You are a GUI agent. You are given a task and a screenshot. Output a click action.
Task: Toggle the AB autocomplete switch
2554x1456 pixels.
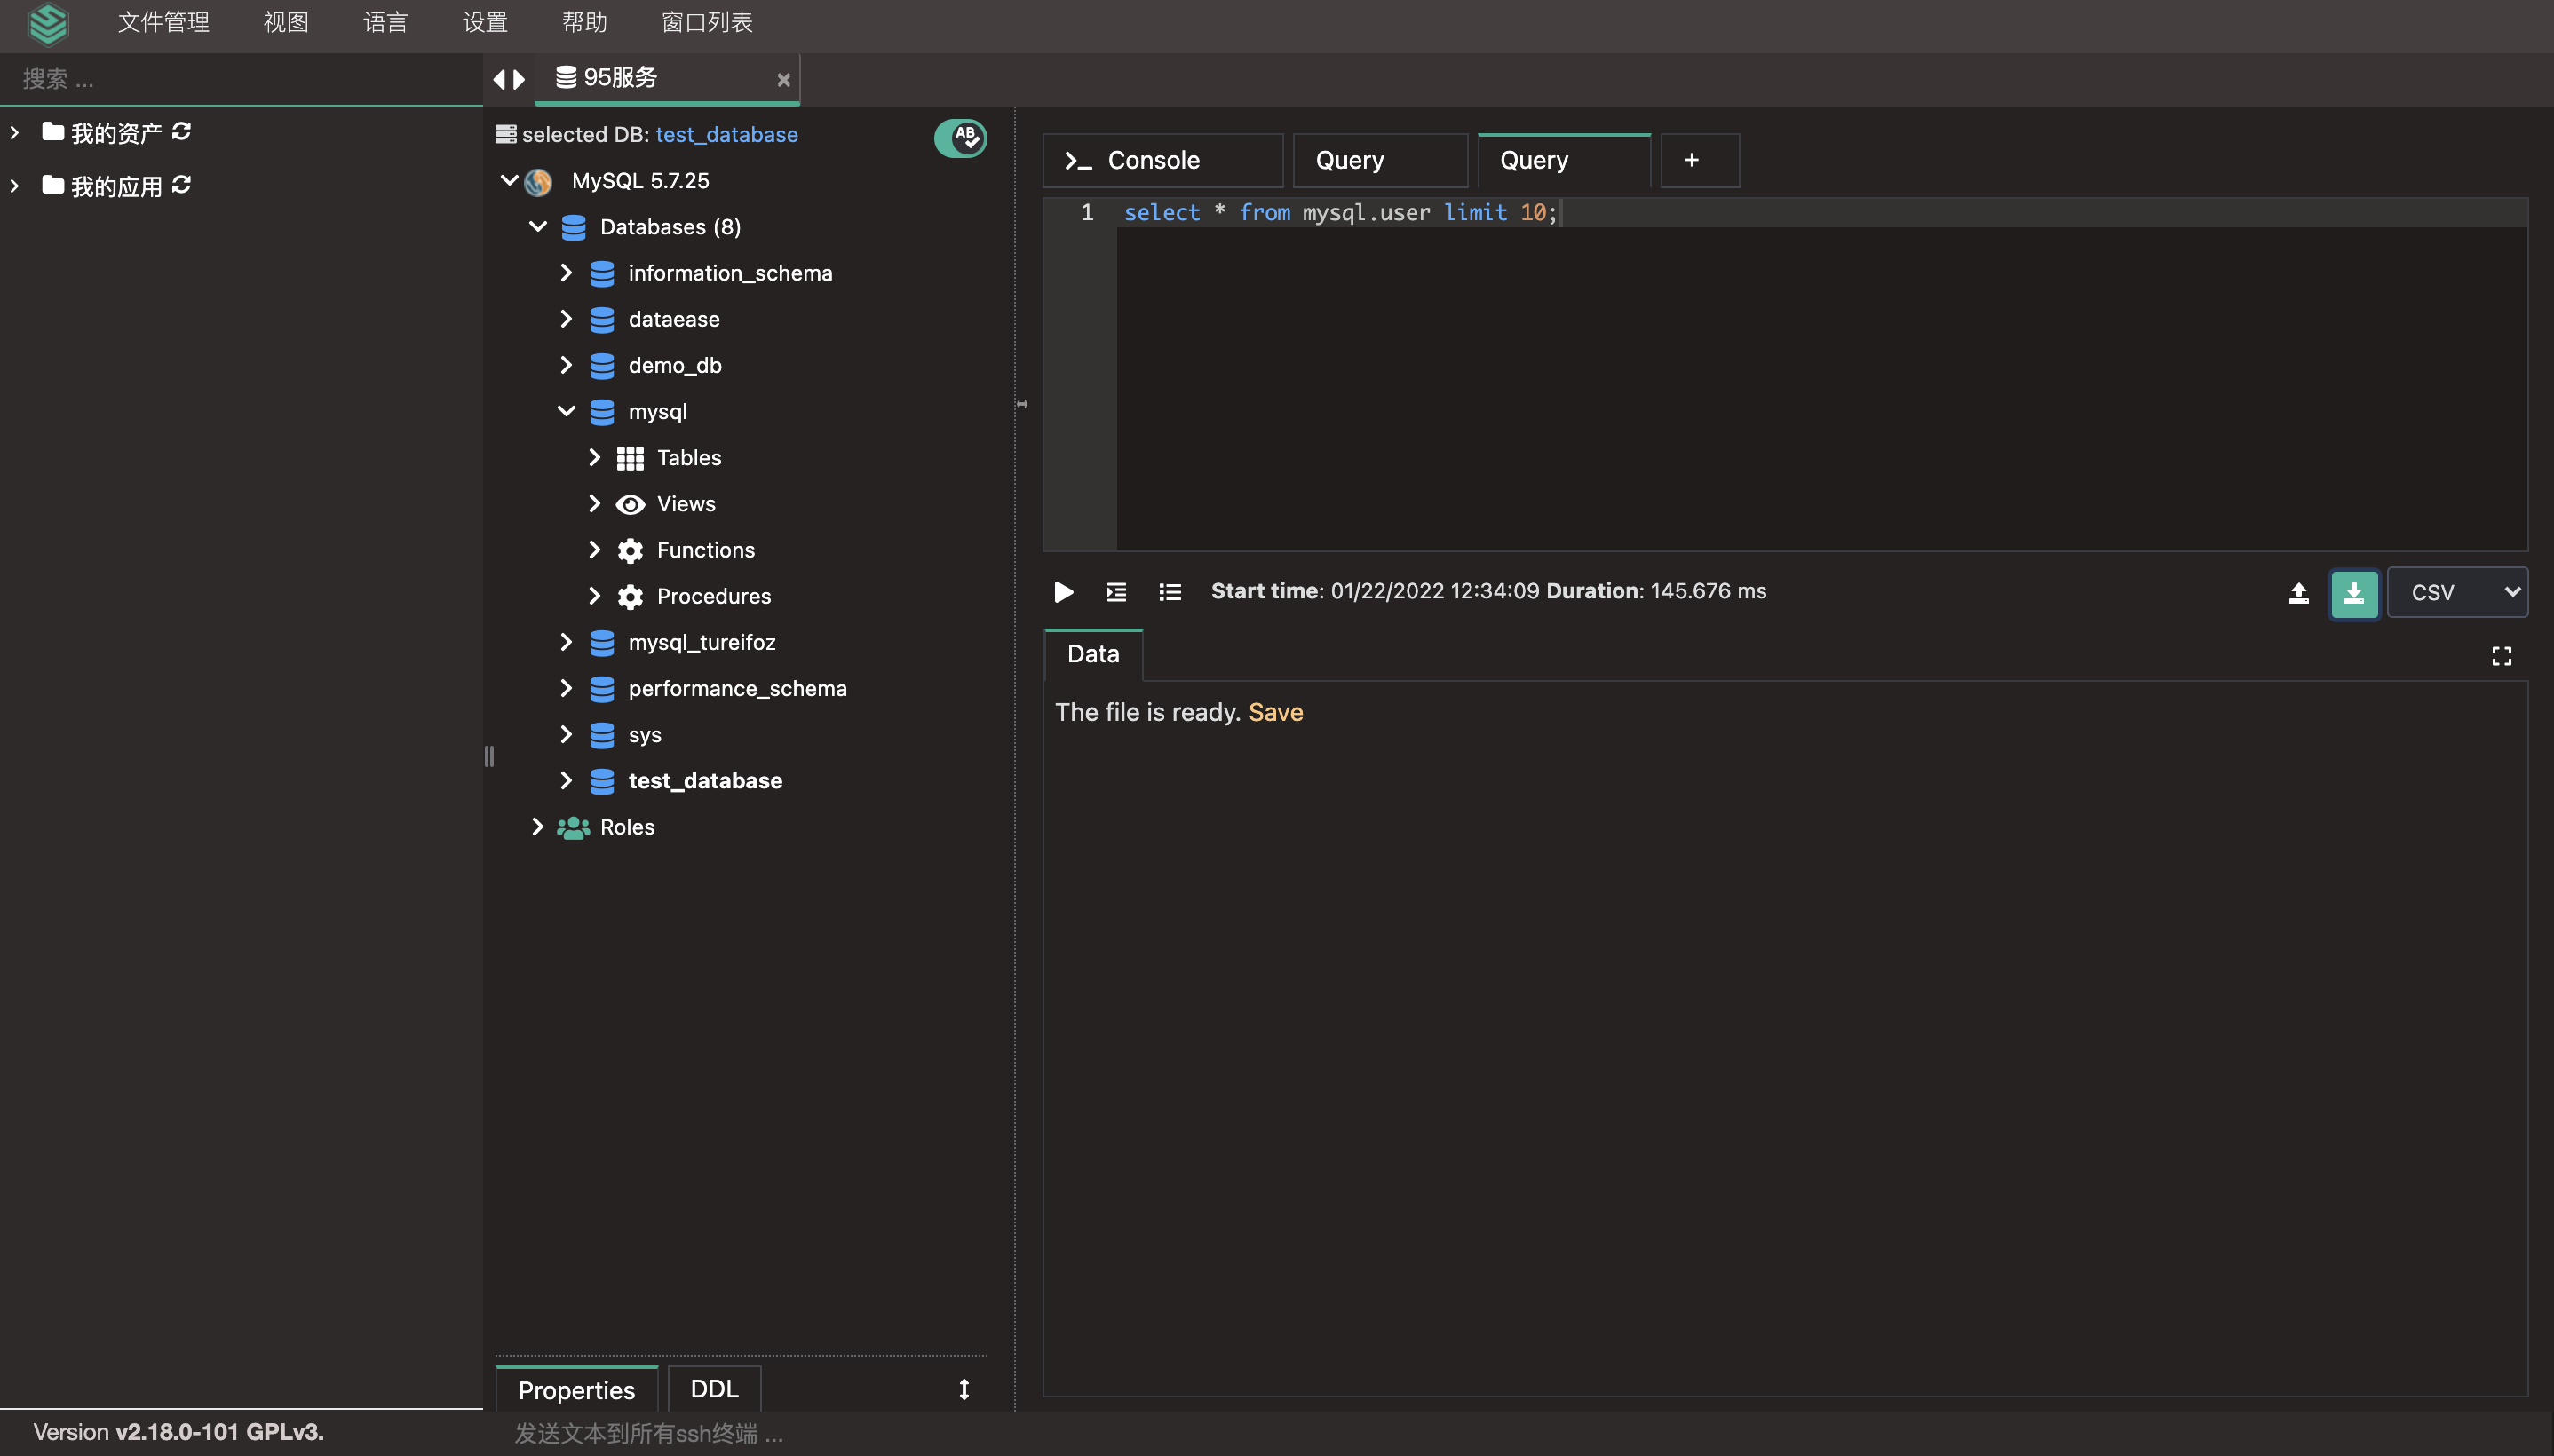point(960,137)
